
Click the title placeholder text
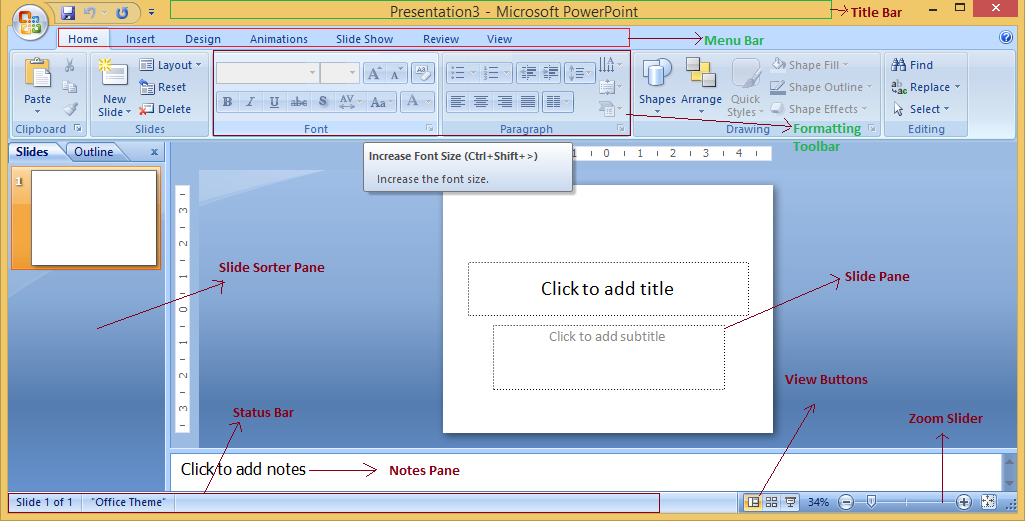click(607, 288)
